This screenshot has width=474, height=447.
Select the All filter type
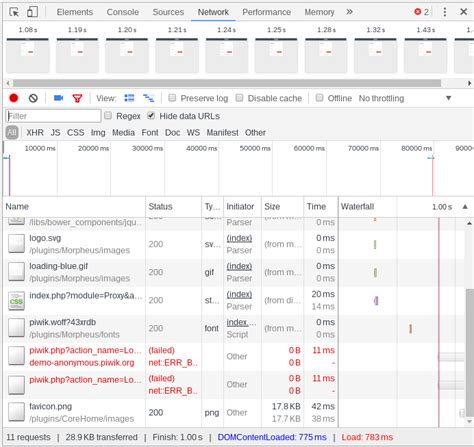(12, 133)
